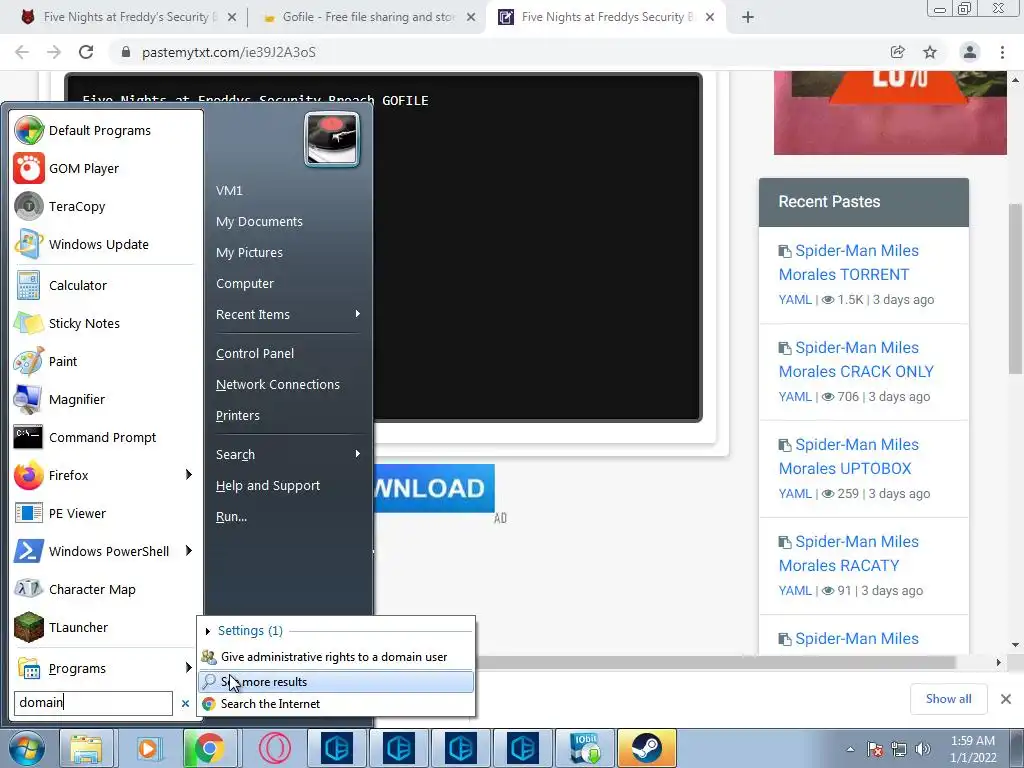Reload the current page
Screen dimensions: 1024x768
86,52
